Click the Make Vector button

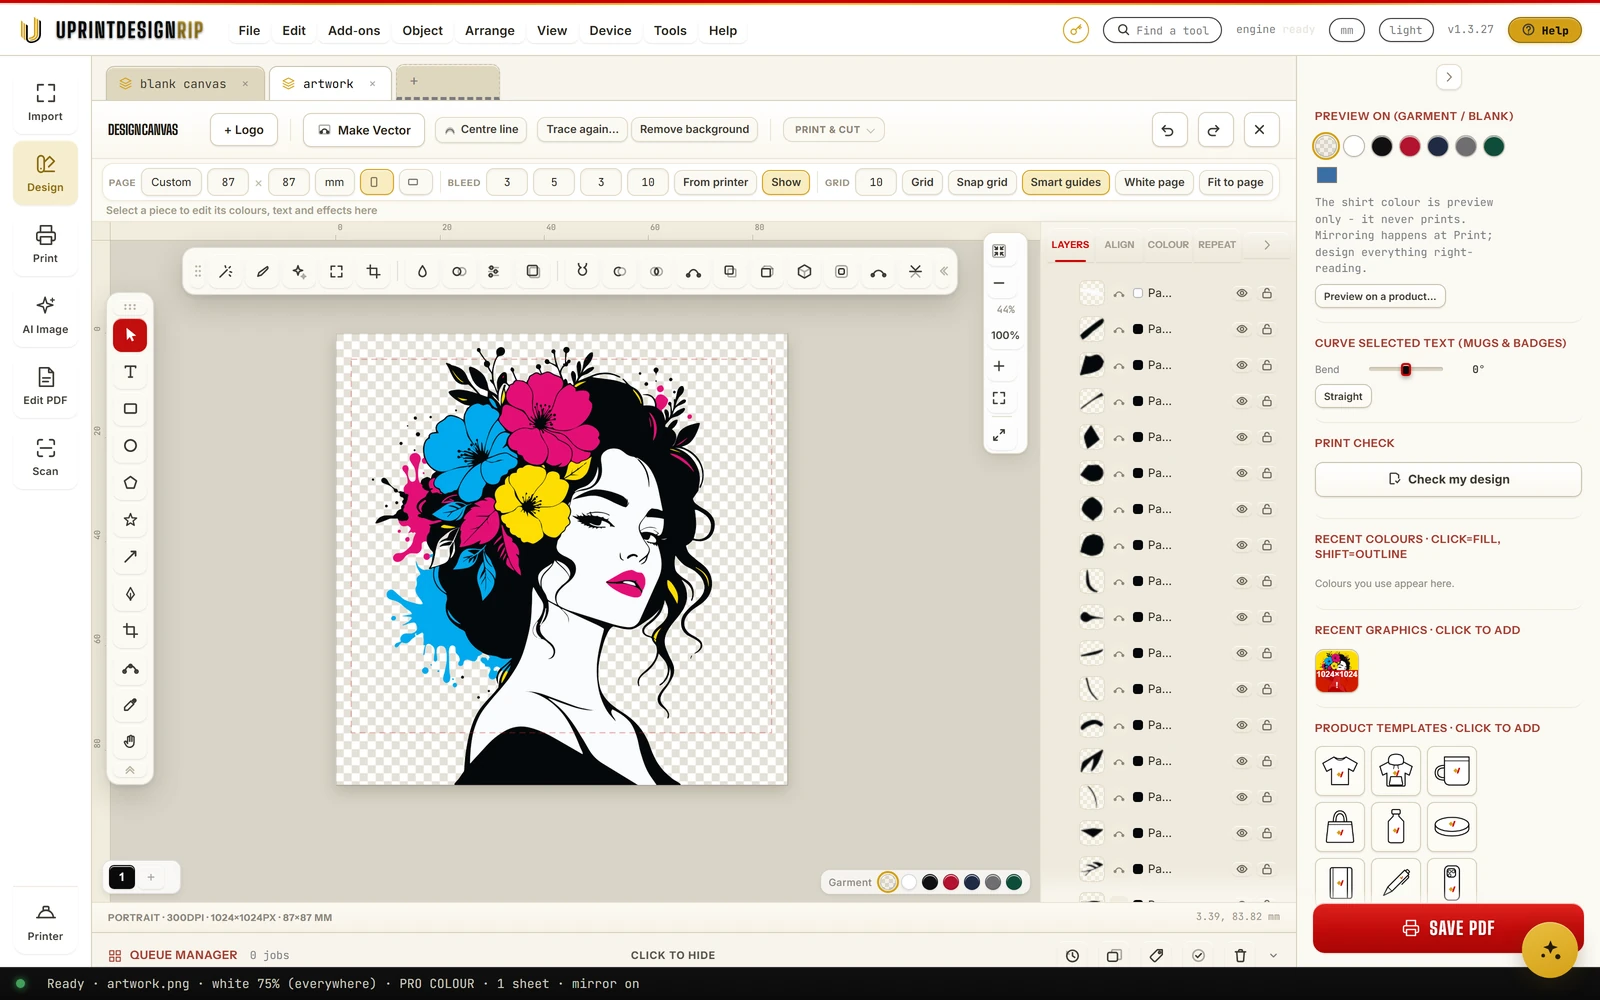pyautogui.click(x=364, y=130)
